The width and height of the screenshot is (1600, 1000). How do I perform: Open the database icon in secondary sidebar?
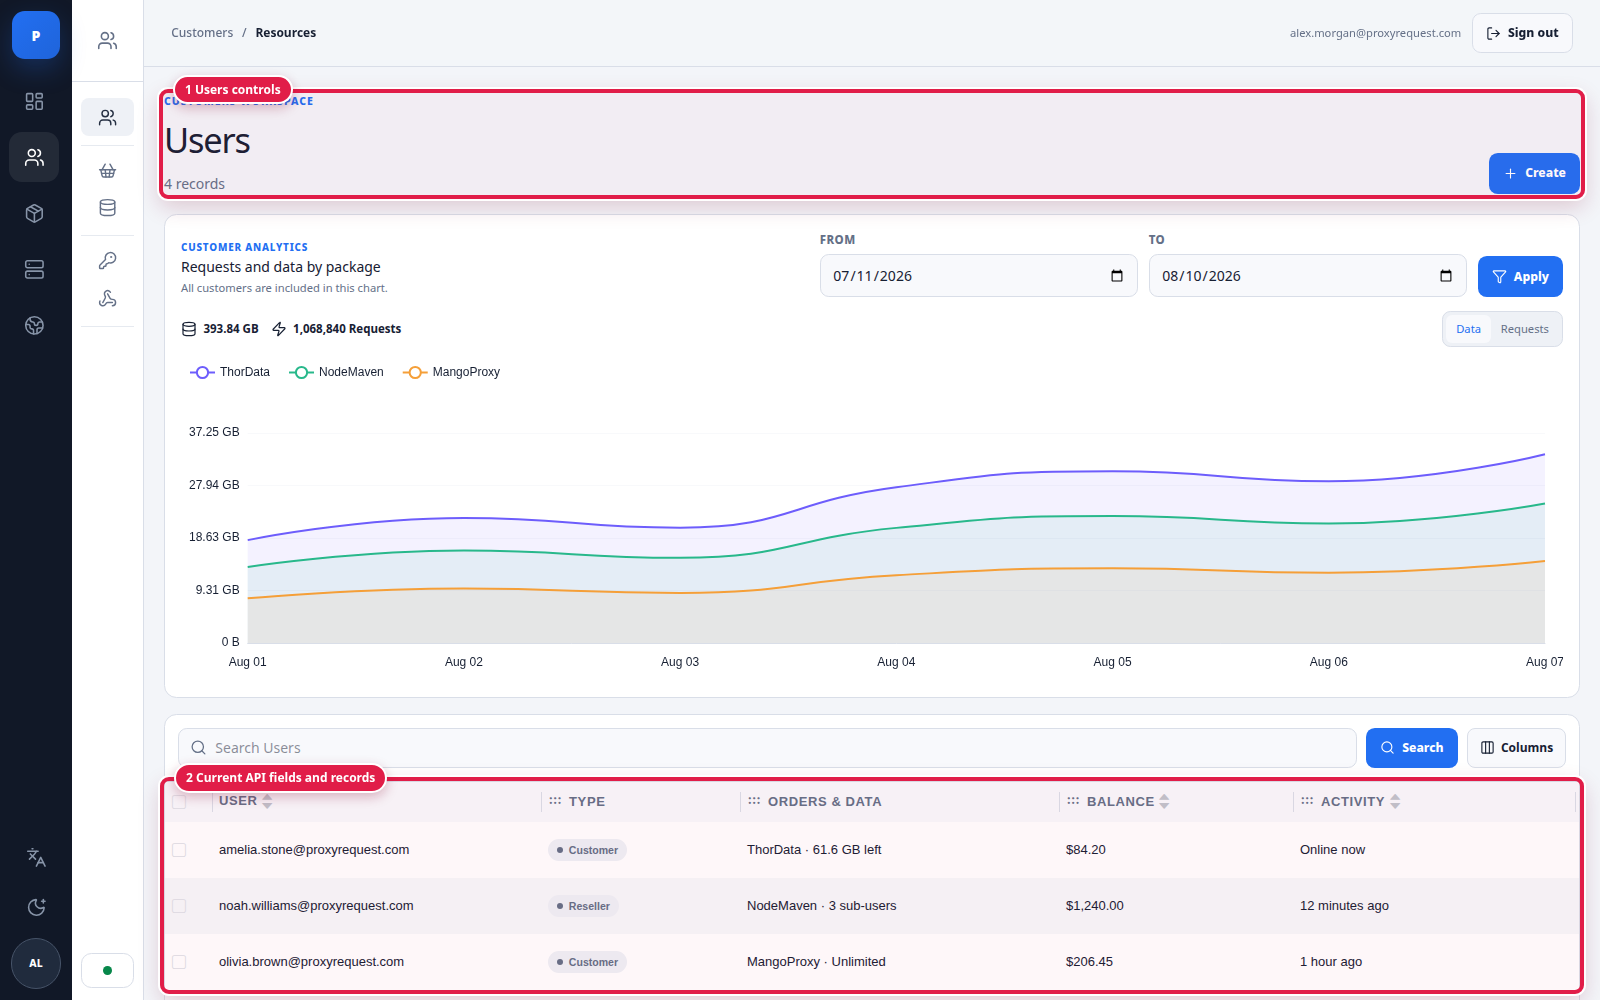(x=108, y=208)
